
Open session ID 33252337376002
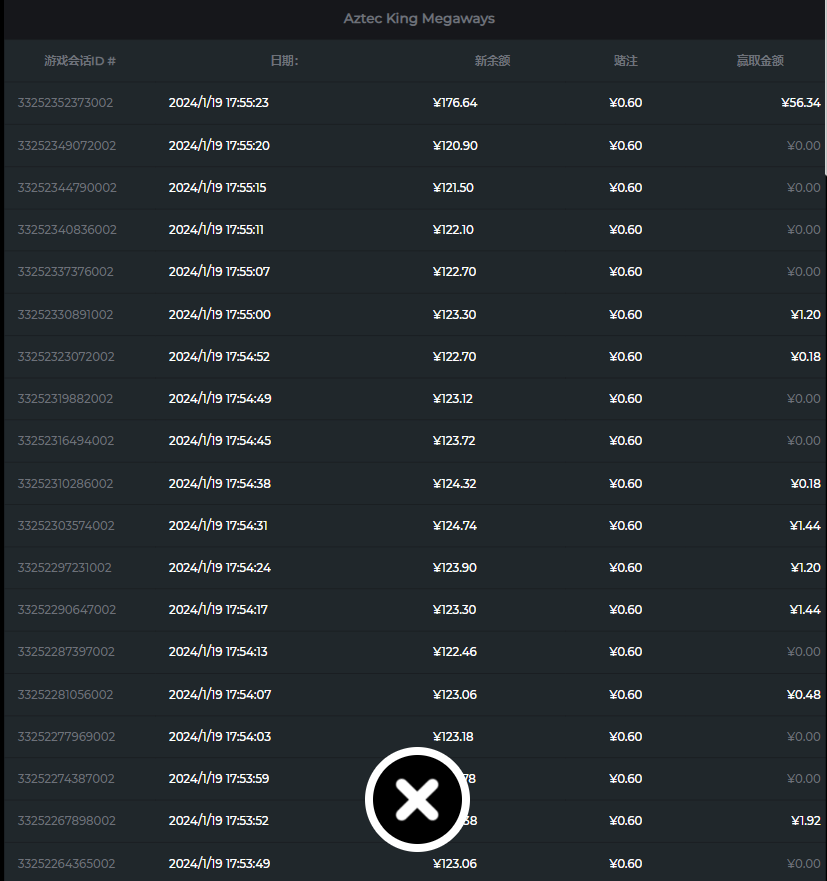66,272
